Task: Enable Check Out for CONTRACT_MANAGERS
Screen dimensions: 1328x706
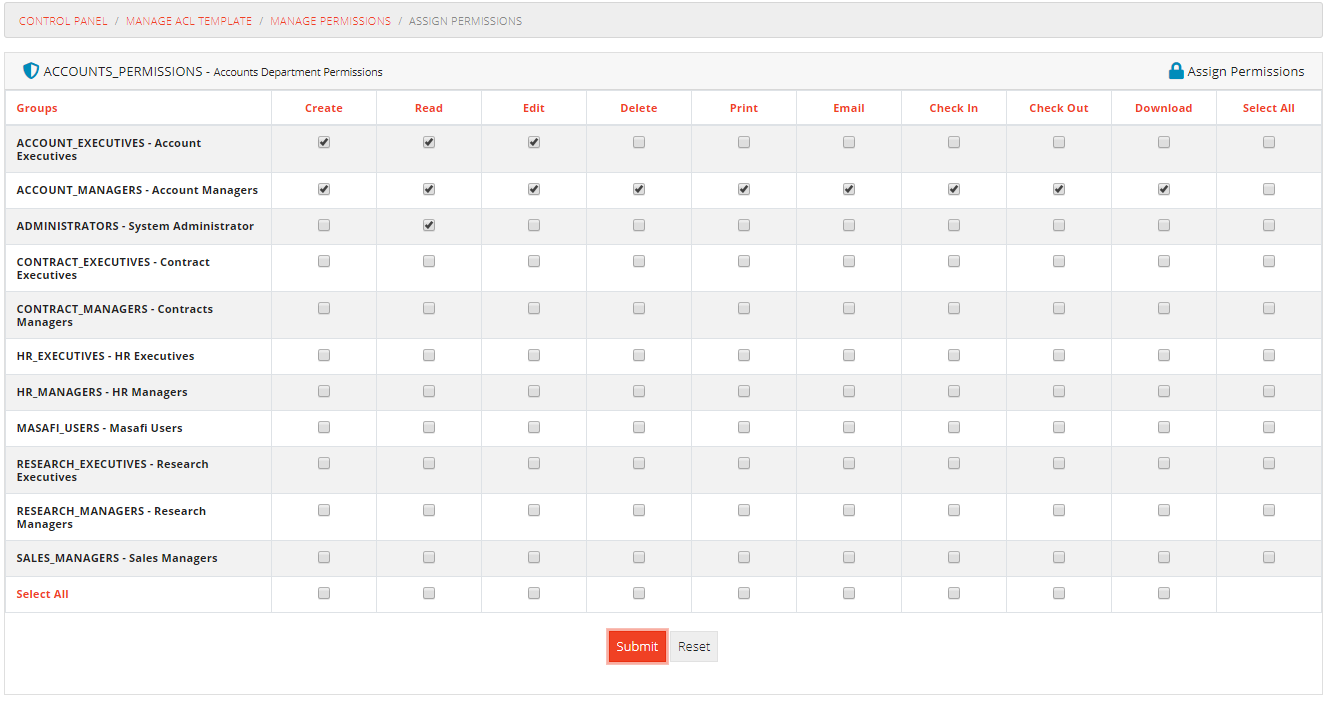Action: (1059, 309)
